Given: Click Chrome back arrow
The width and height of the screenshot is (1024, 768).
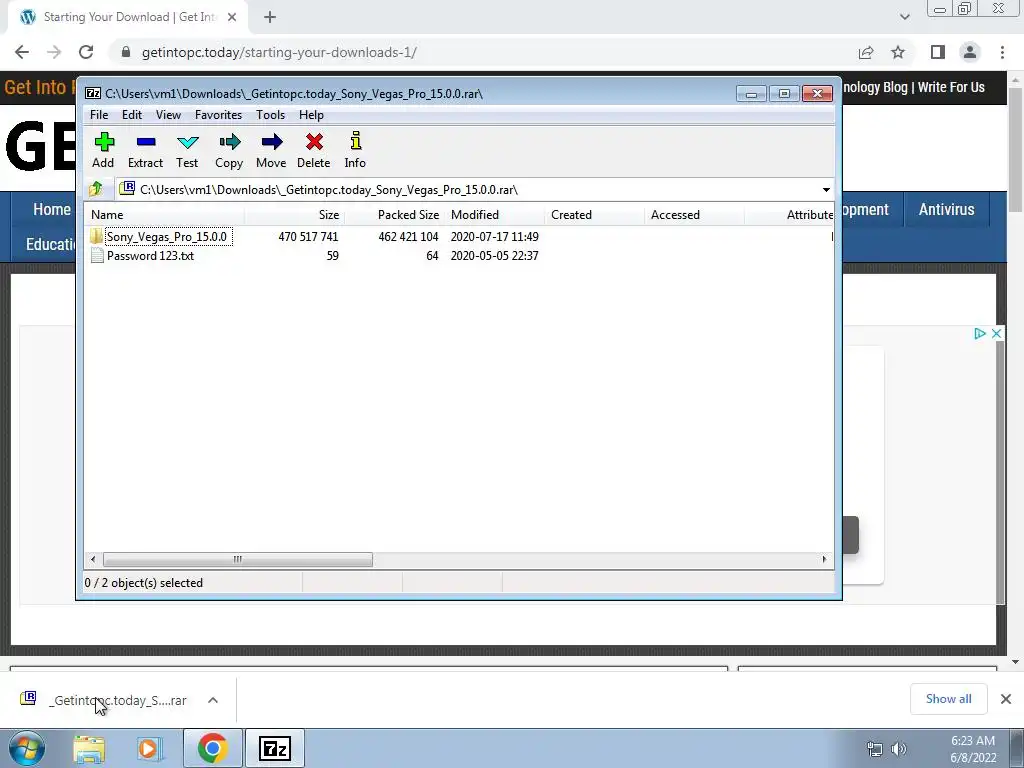Looking at the screenshot, I should 22,52.
